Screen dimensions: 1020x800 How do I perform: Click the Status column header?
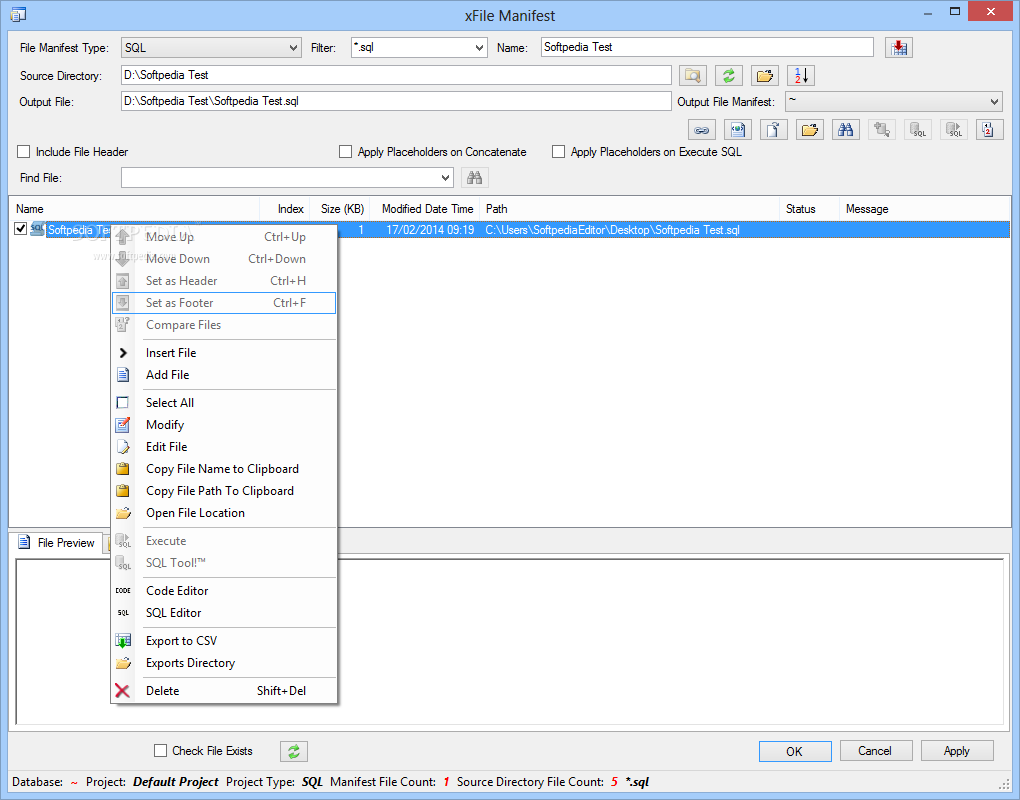[x=810, y=209]
